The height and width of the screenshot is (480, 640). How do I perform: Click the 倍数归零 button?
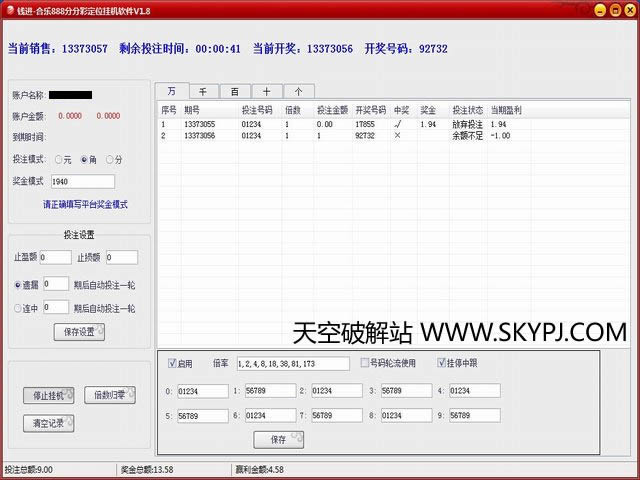point(109,395)
